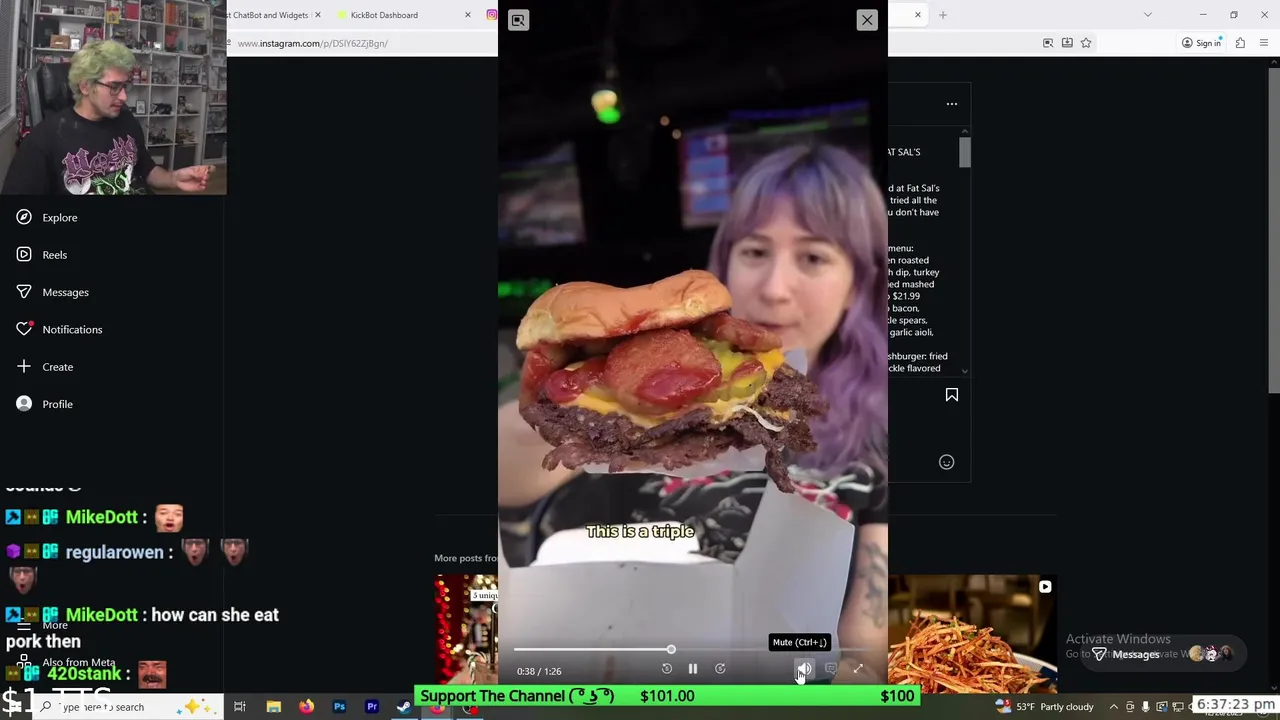The height and width of the screenshot is (720, 1280).
Task: Open Task View on taskbar
Action: point(240,707)
